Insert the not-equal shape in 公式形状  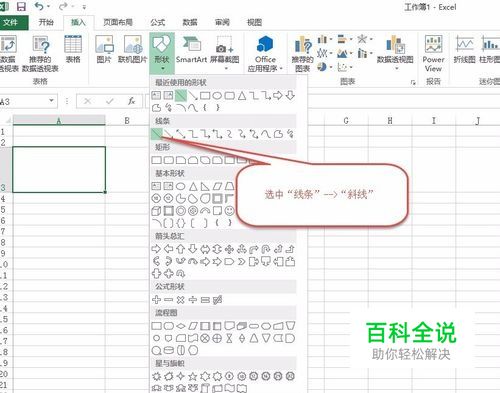pos(217,300)
